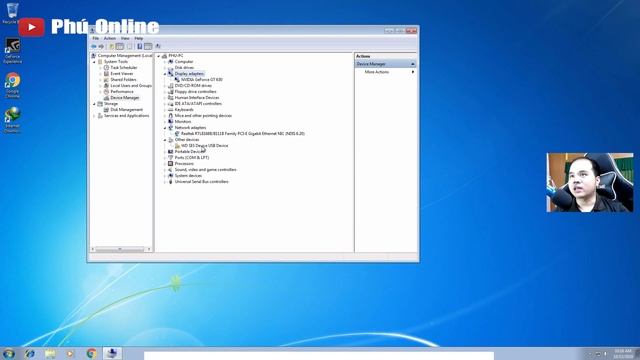Toggle the Show/Hide Console Tree toolbar icon

120,47
